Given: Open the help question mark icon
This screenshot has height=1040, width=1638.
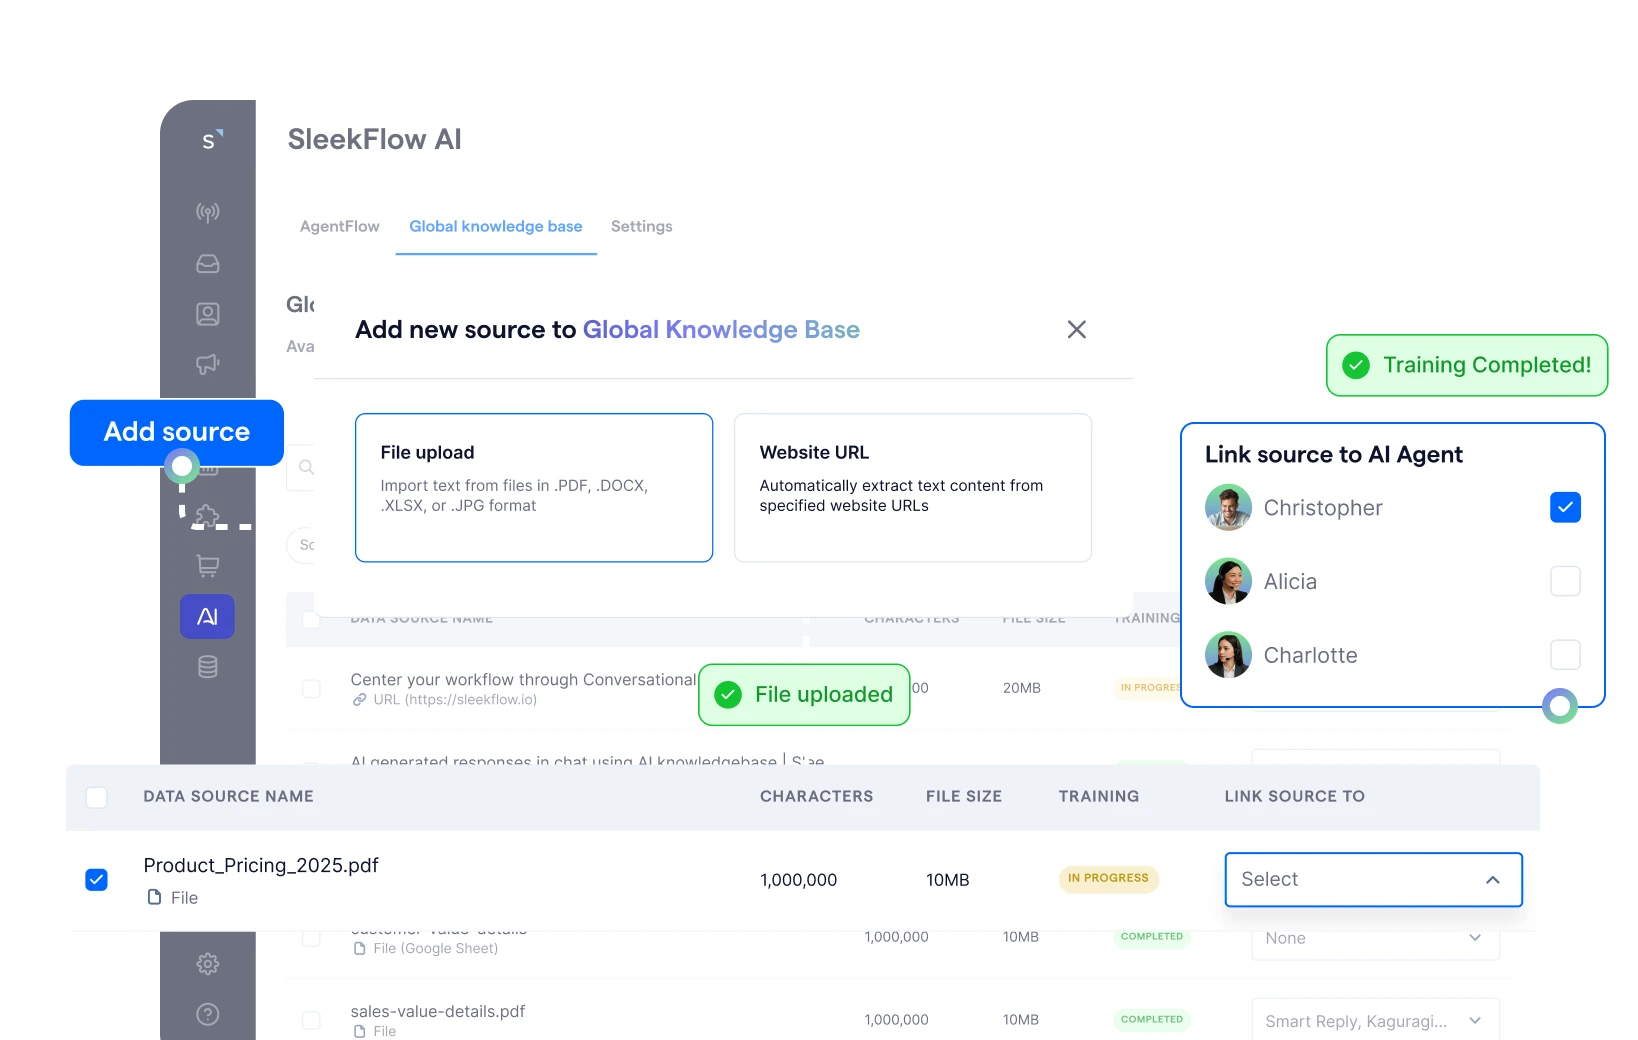Looking at the screenshot, I should pos(208,1014).
